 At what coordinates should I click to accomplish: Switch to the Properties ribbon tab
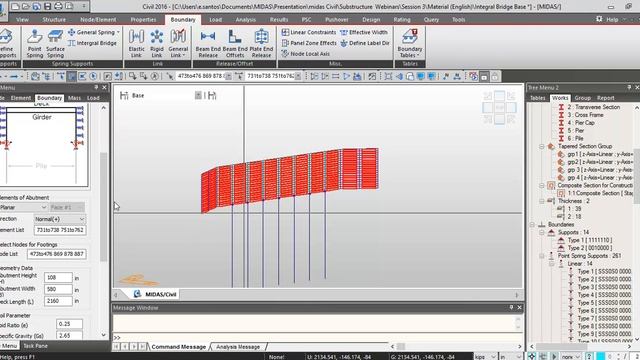click(x=143, y=20)
